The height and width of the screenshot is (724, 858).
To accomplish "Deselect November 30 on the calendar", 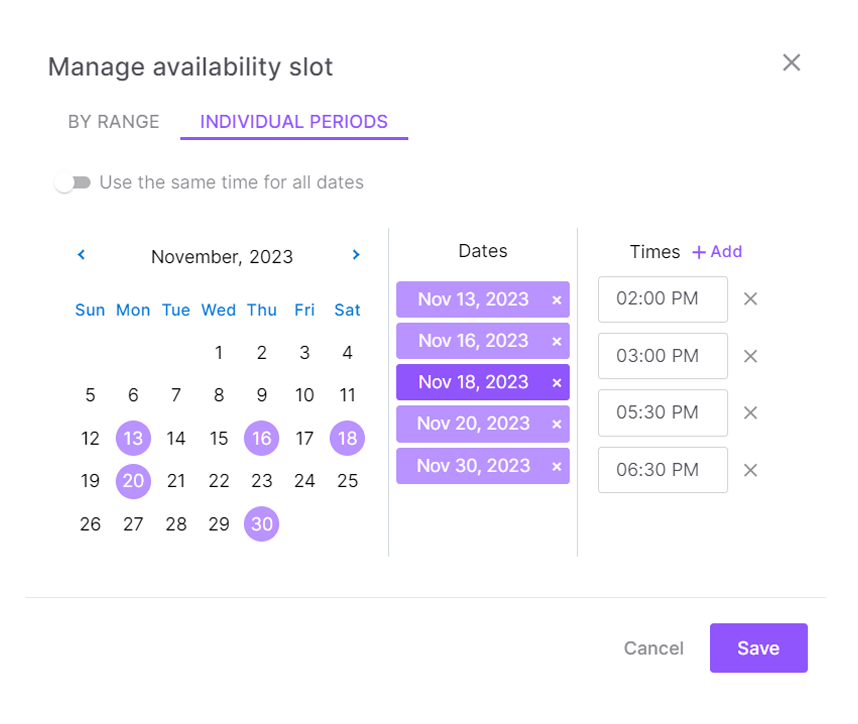I will coord(261,524).
